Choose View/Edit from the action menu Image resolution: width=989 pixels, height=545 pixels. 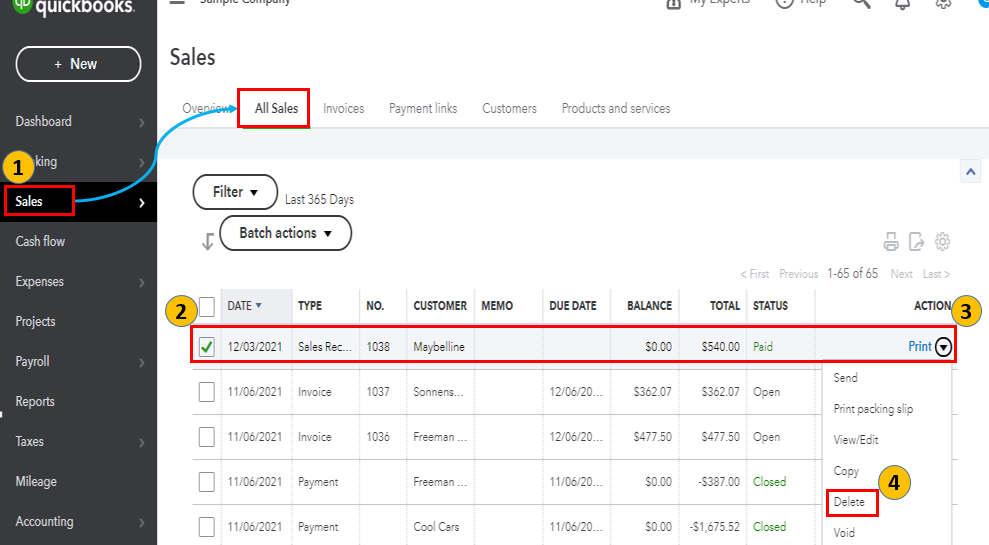[856, 440]
